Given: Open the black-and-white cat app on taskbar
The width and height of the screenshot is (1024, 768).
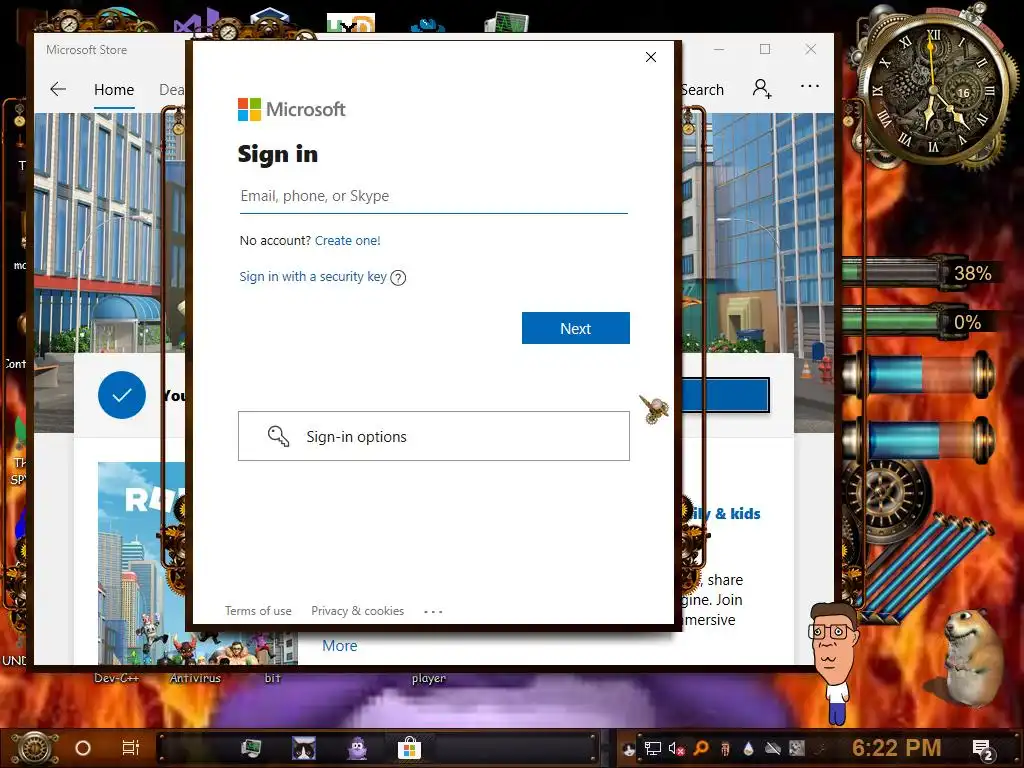Looking at the screenshot, I should [304, 748].
